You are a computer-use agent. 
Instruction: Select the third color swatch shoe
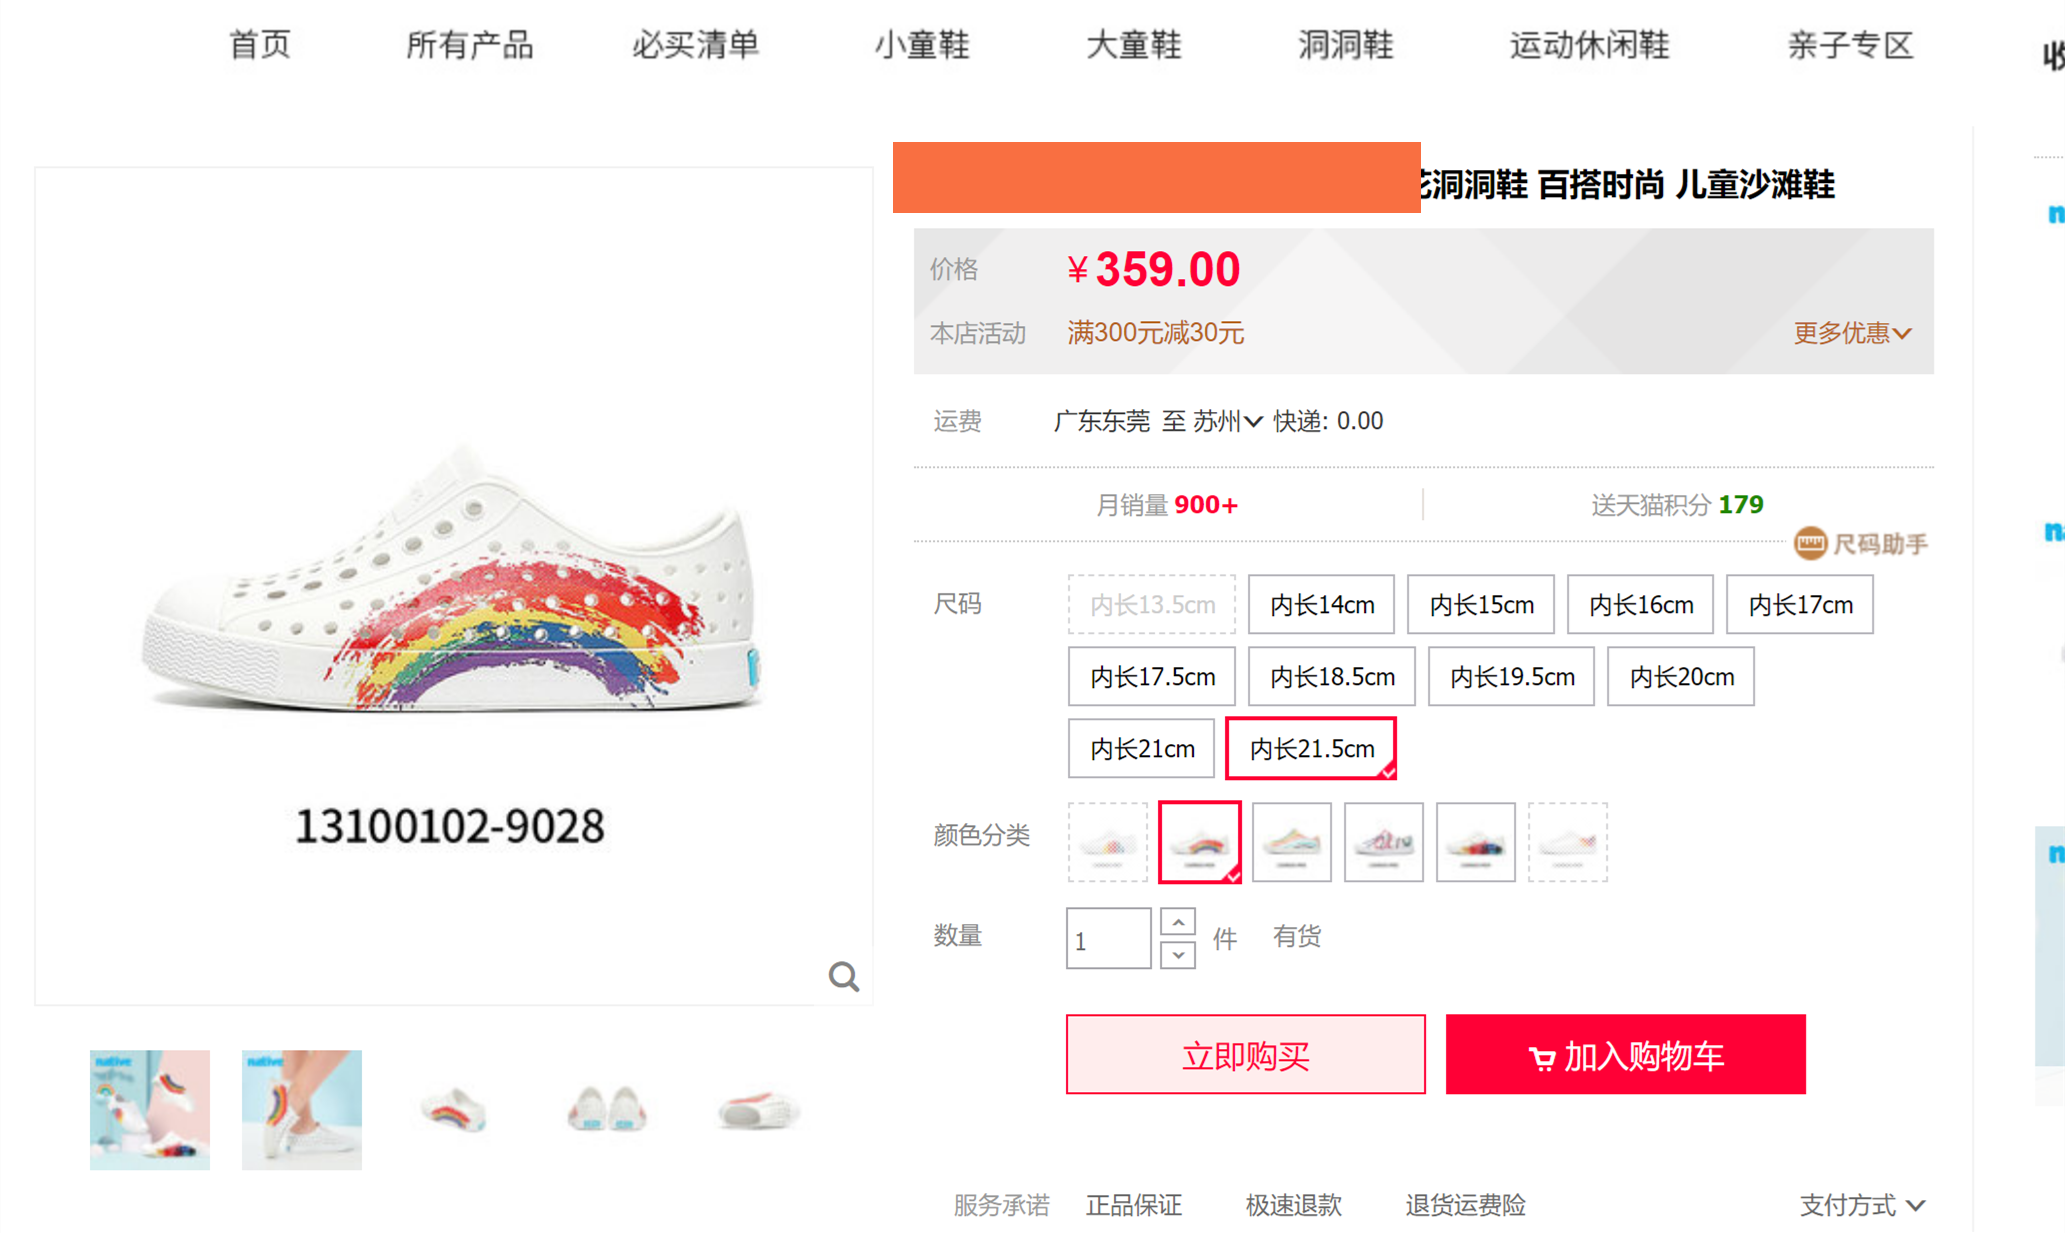coord(1291,842)
